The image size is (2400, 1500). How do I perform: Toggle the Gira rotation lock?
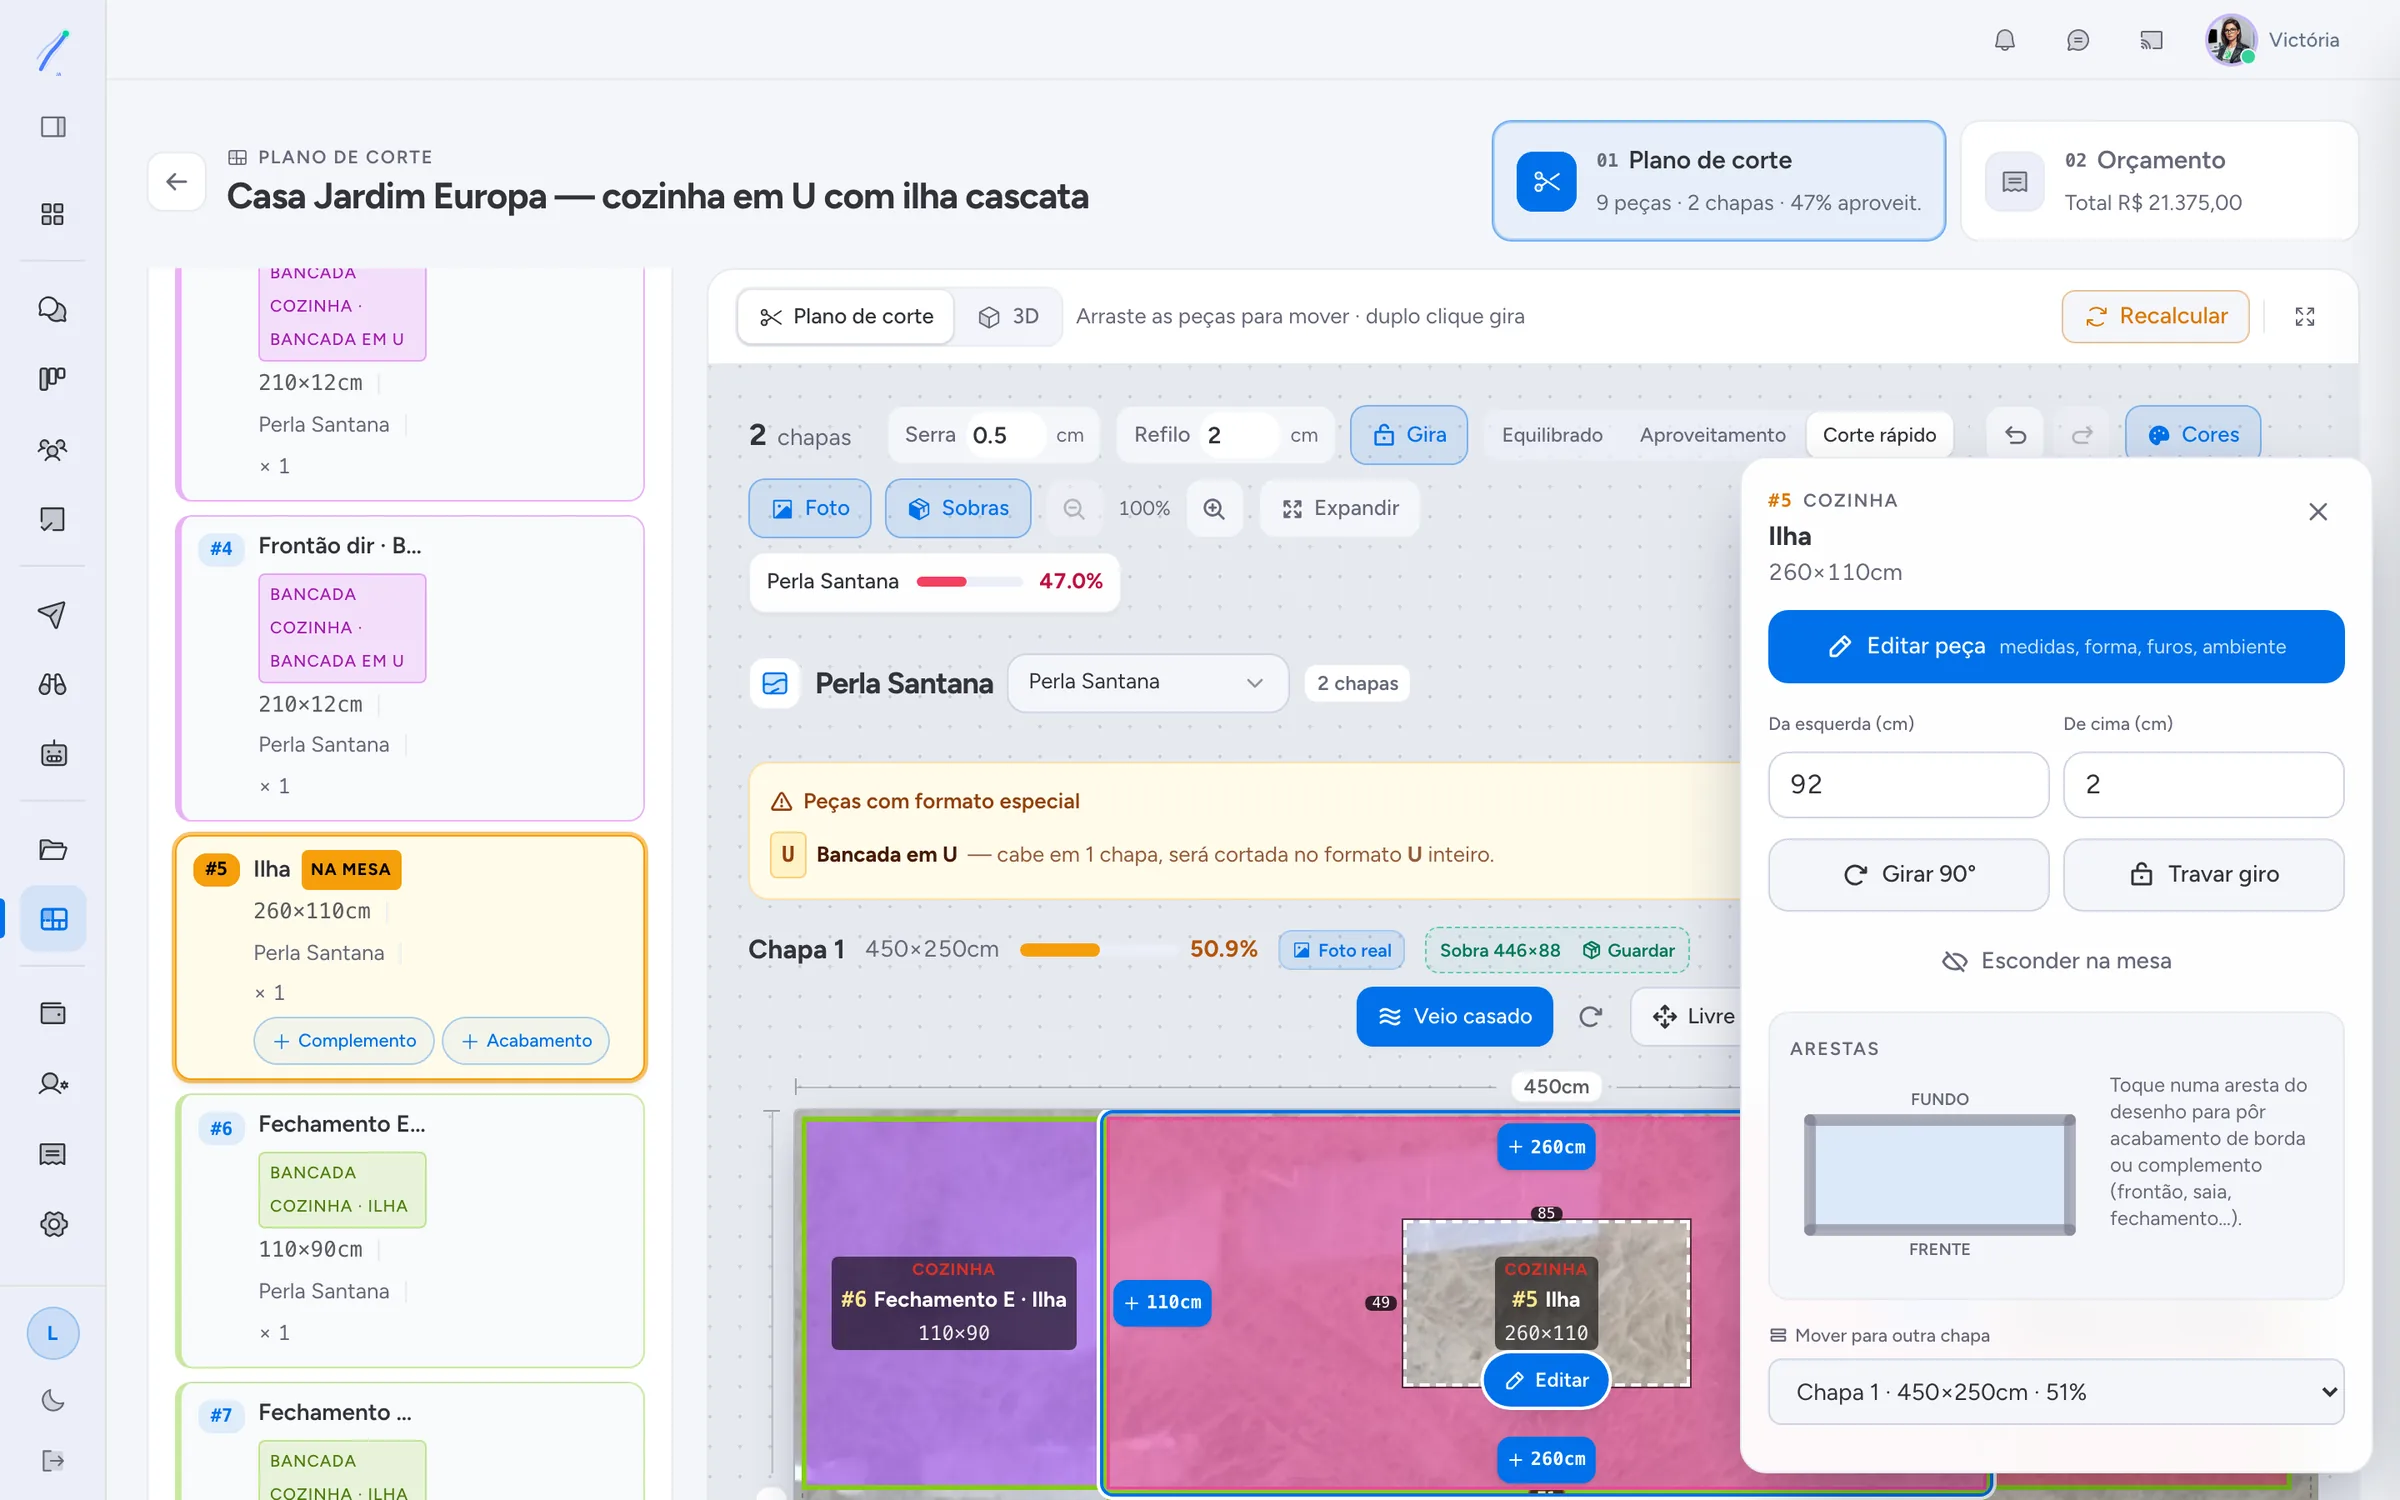[1409, 435]
